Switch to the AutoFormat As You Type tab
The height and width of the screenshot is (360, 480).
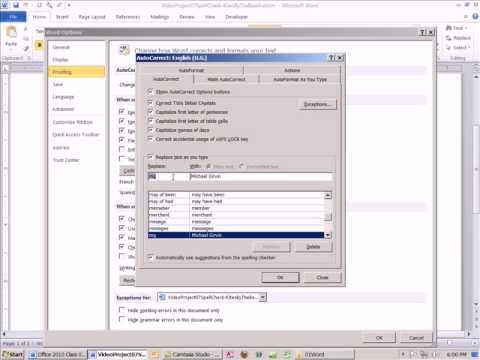click(x=300, y=79)
